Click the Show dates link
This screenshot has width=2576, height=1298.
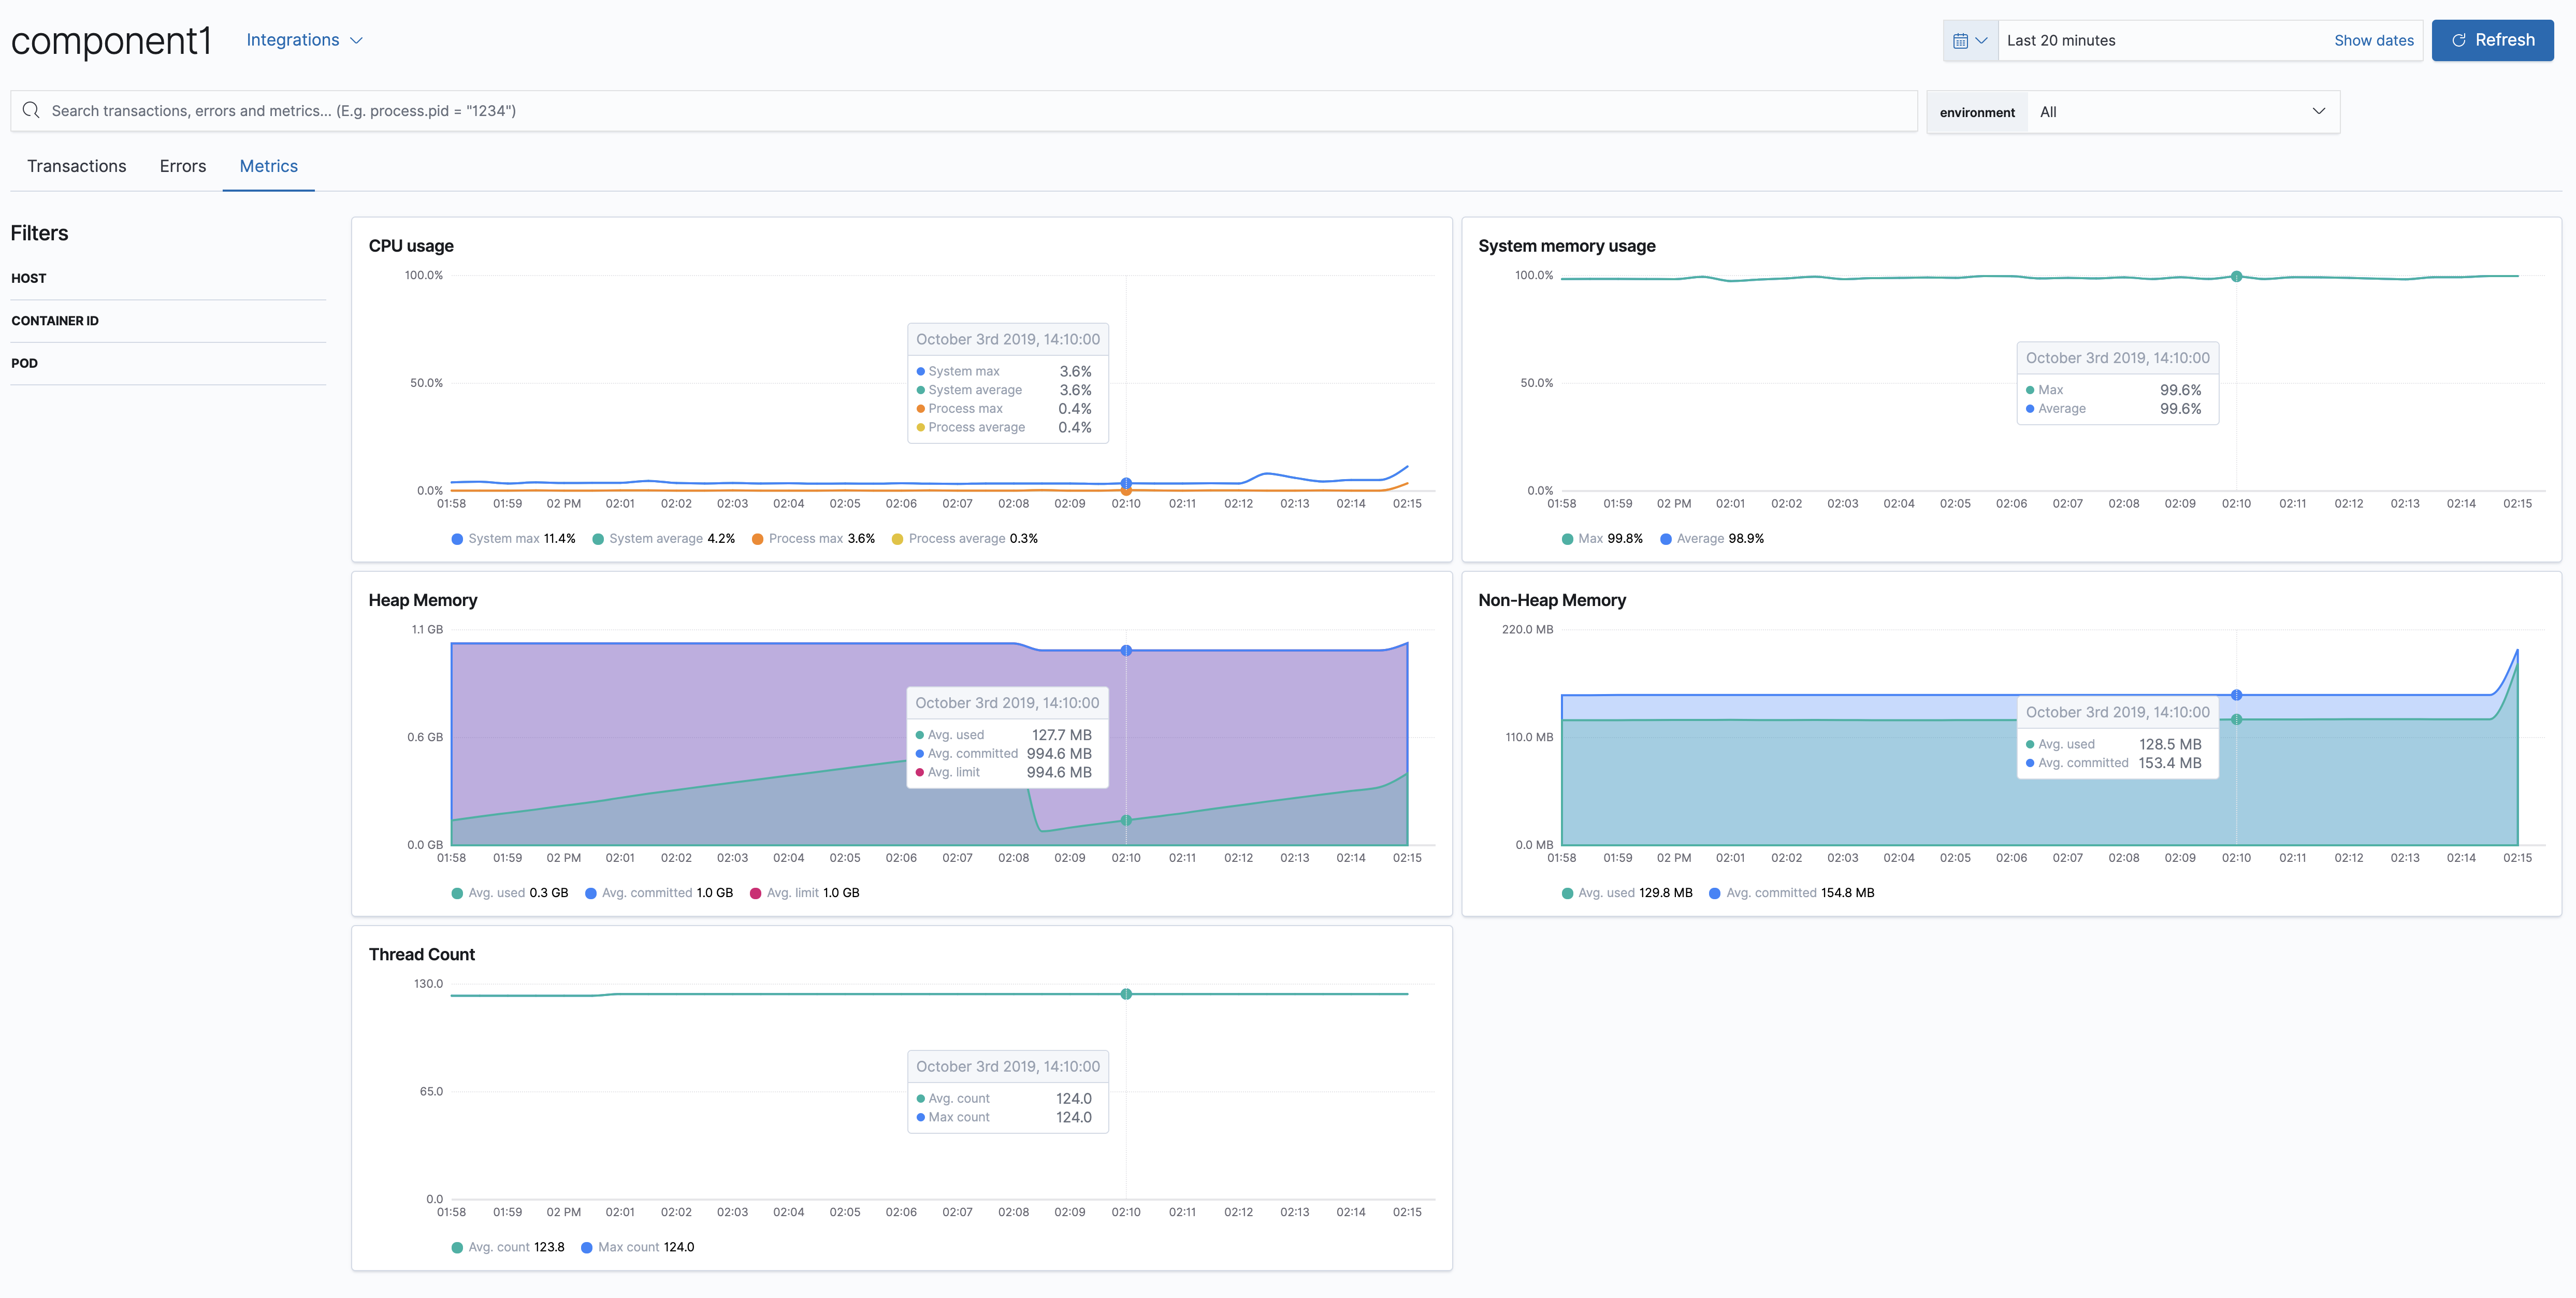point(2372,41)
